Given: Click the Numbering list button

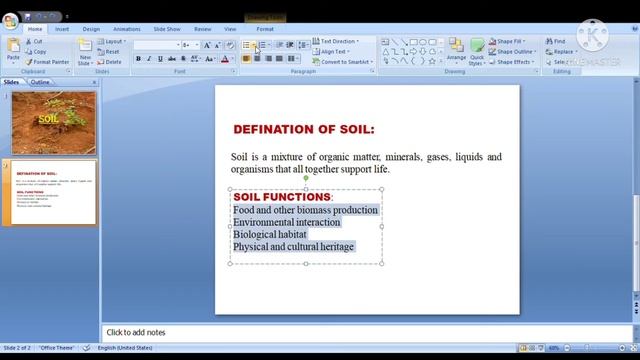Looking at the screenshot, I should 262,45.
